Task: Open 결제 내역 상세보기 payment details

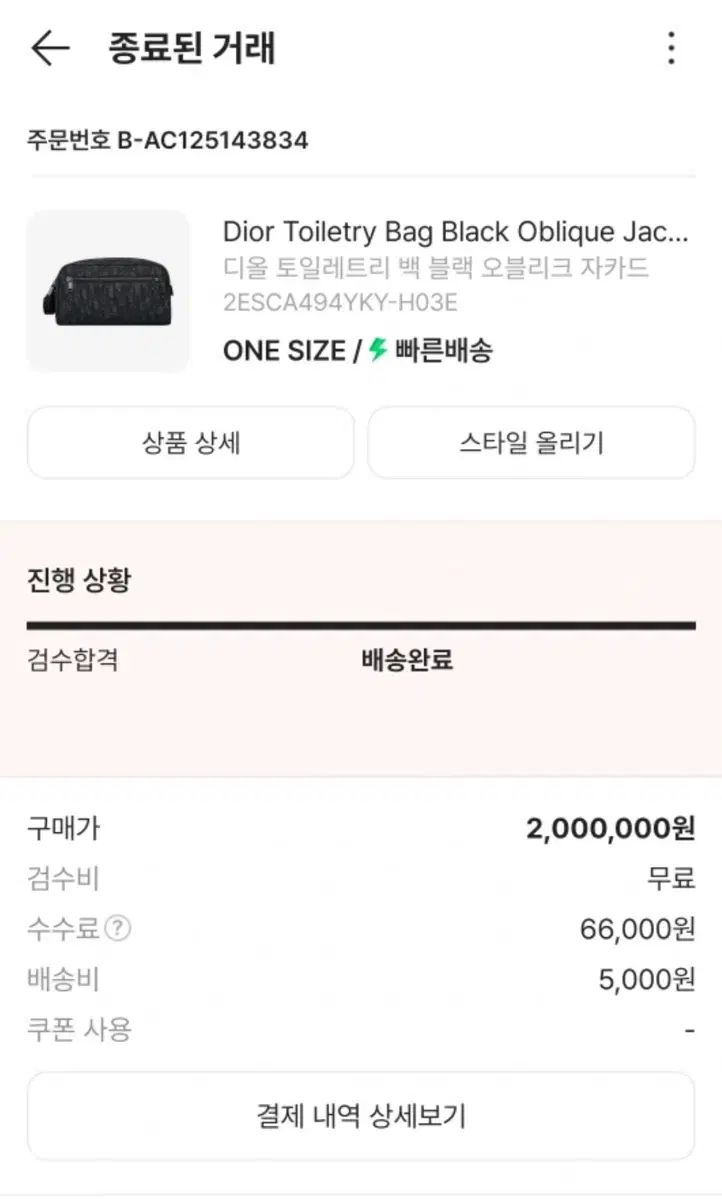Action: (x=361, y=1116)
